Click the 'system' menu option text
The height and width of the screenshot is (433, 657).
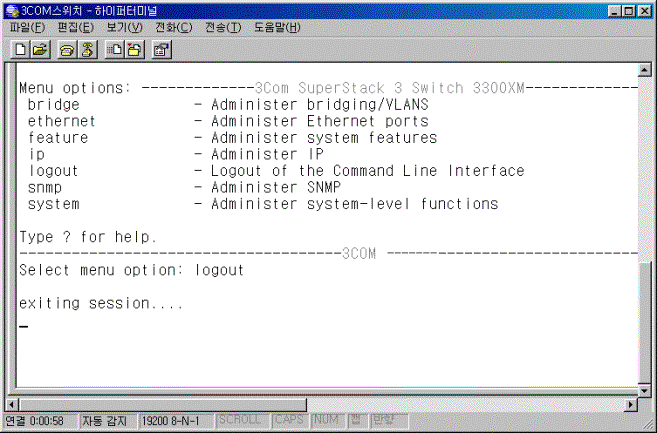(x=54, y=204)
